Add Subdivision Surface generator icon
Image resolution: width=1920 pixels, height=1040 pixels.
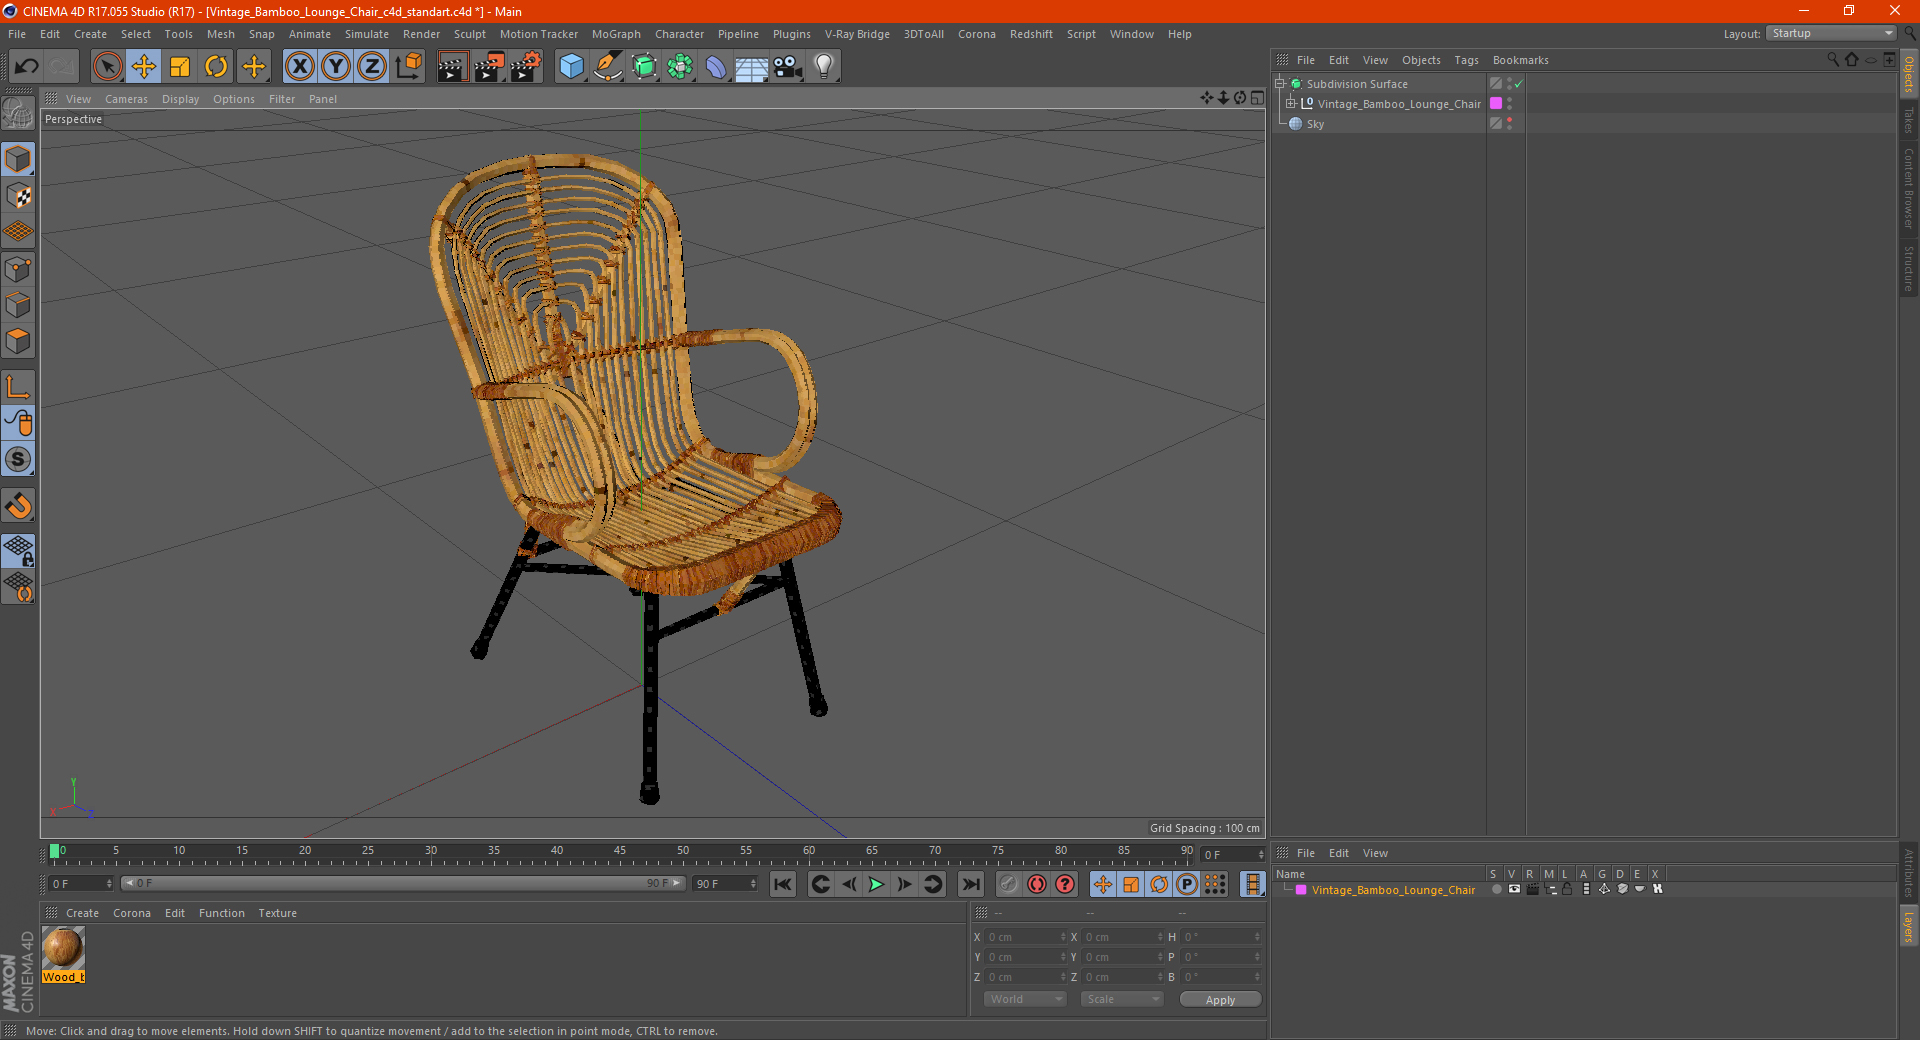[644, 67]
